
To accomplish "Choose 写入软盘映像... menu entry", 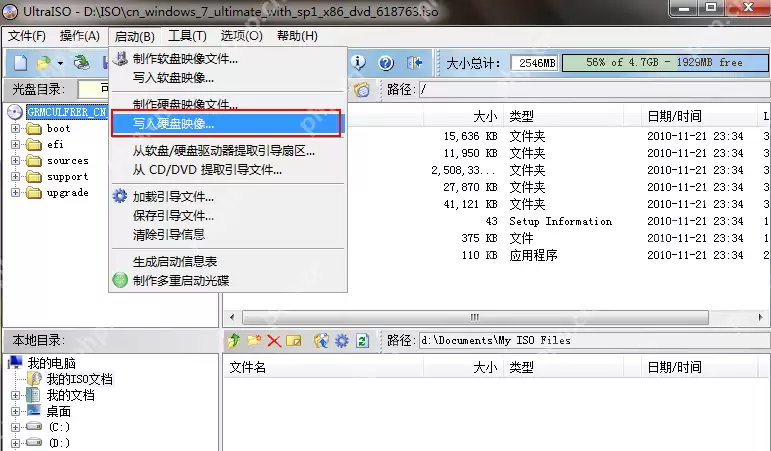I will 228,78.
